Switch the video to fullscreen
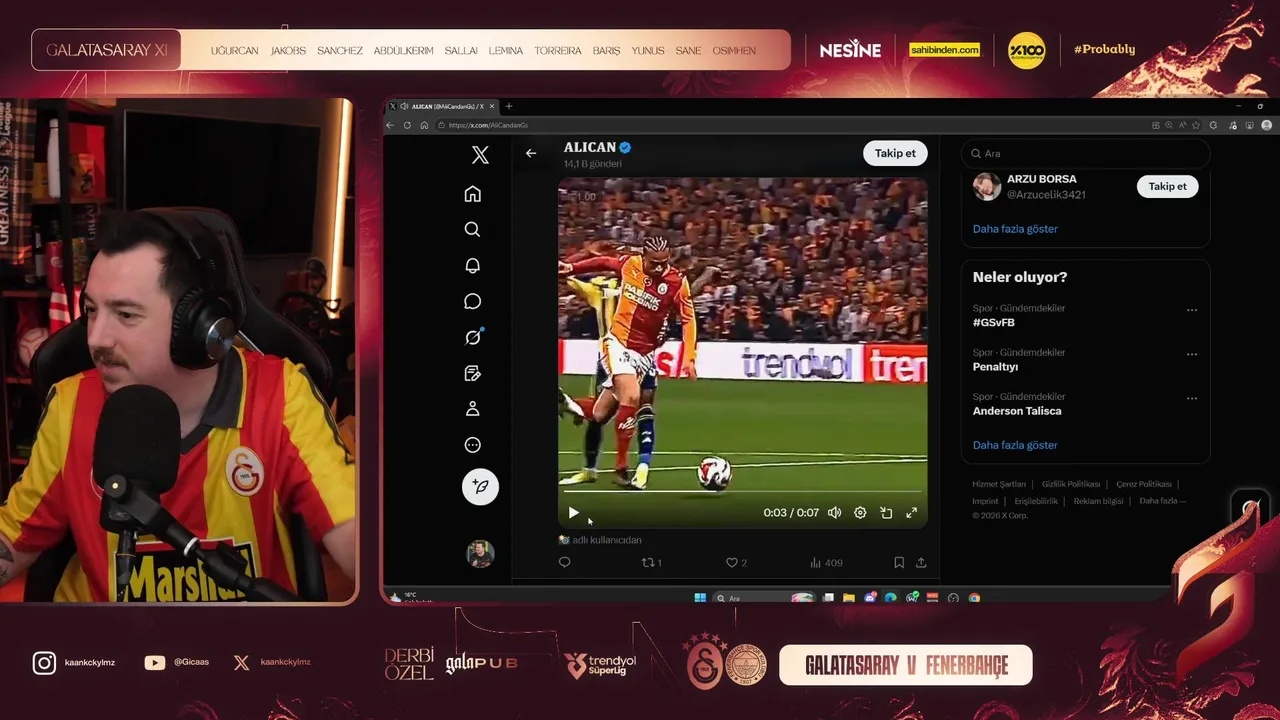The height and width of the screenshot is (720, 1280). 912,513
